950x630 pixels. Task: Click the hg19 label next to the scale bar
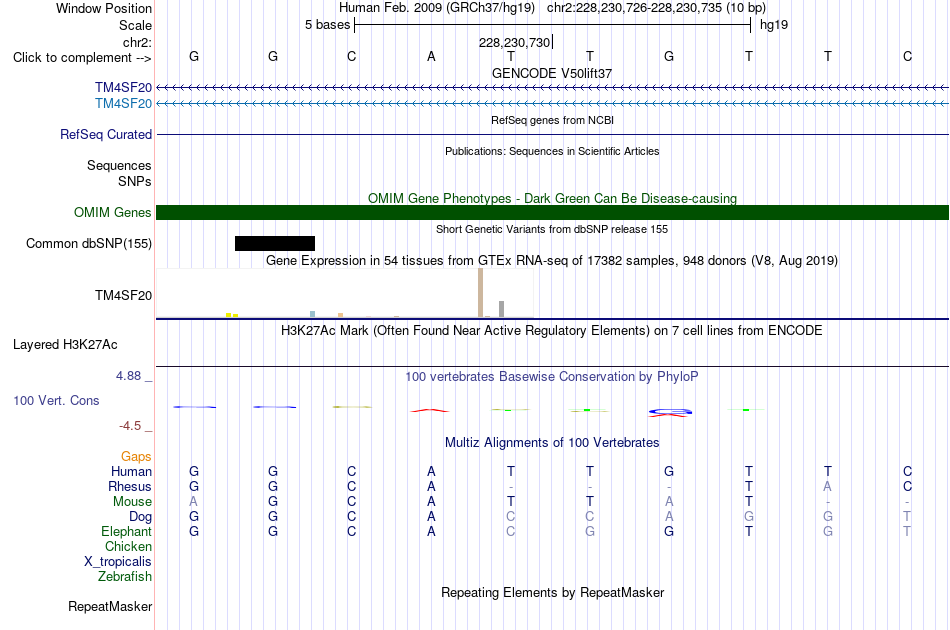point(774,25)
